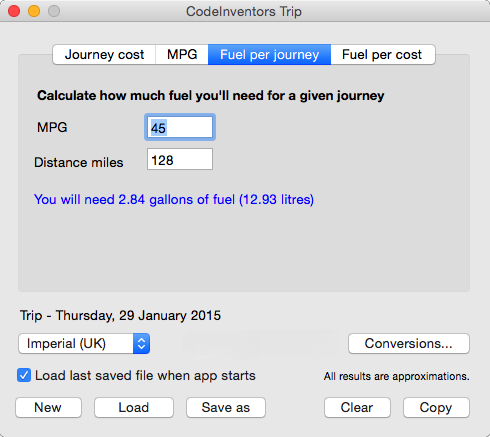Screen dimensions: 490x437
Task: Click the New button
Action: (48, 407)
